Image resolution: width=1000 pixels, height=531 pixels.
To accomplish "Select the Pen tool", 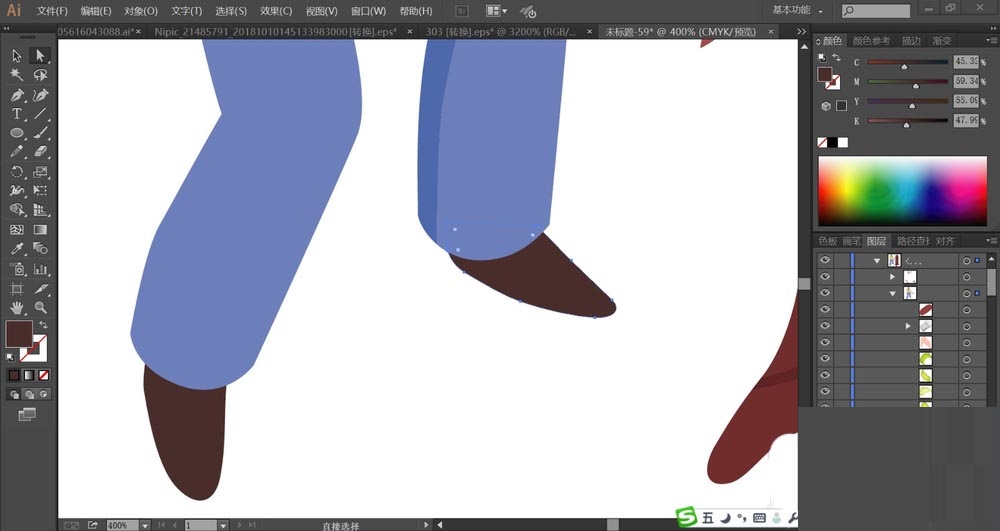I will pyautogui.click(x=17, y=95).
